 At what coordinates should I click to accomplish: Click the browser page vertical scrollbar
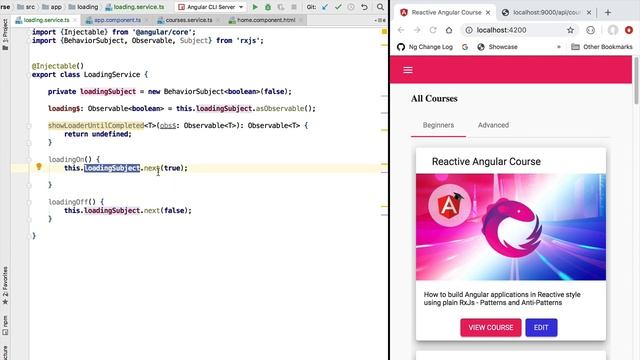point(636,80)
